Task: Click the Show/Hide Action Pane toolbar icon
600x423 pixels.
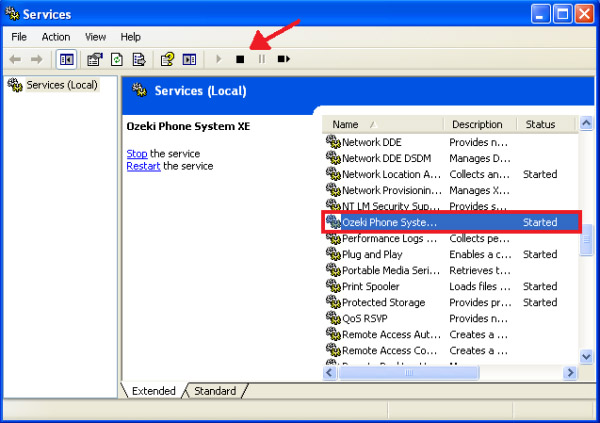Action: 189,59
